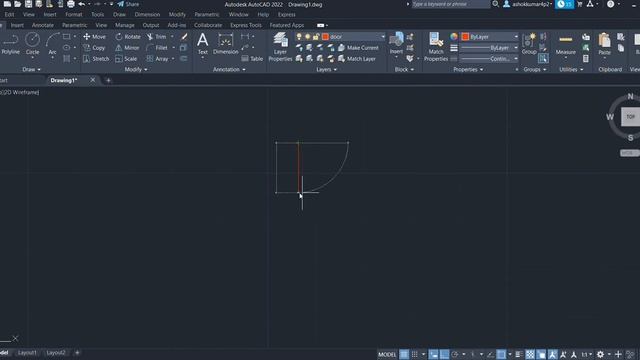This screenshot has height=360, width=640.
Task: Add a new drawing tab
Action: pyautogui.click(x=108, y=80)
